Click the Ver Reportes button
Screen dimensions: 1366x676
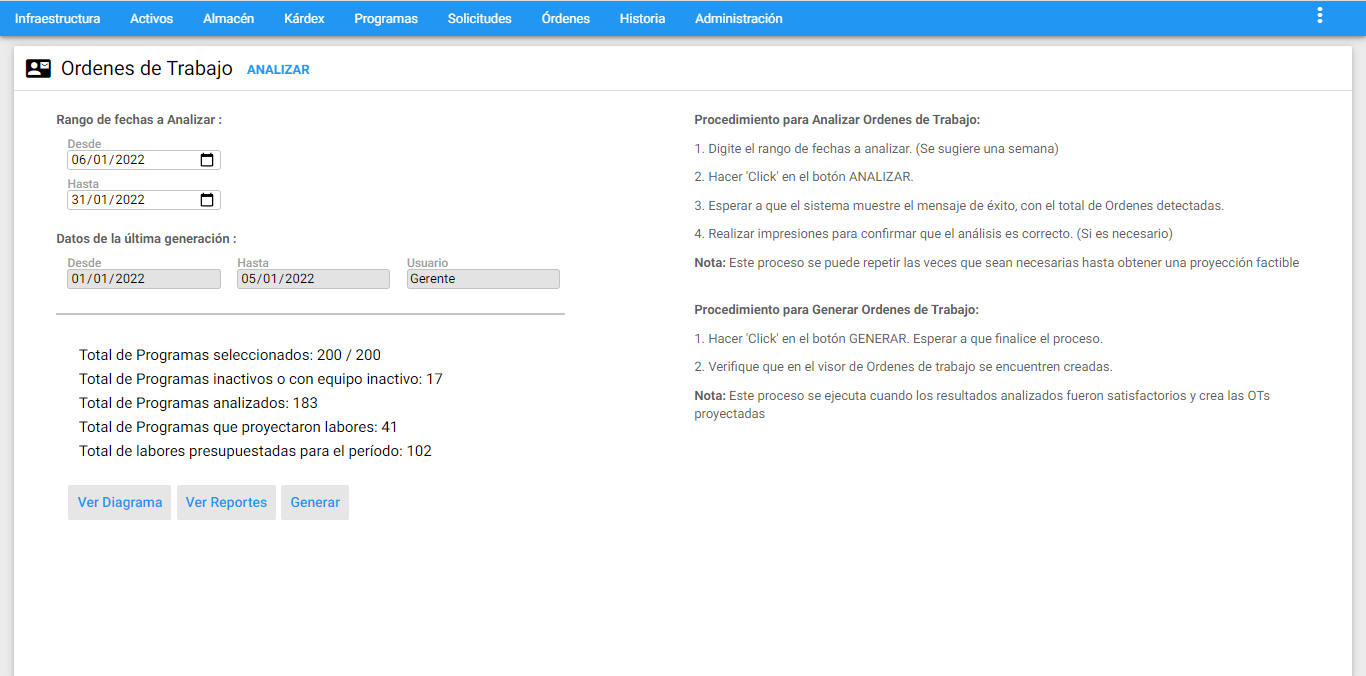226,502
